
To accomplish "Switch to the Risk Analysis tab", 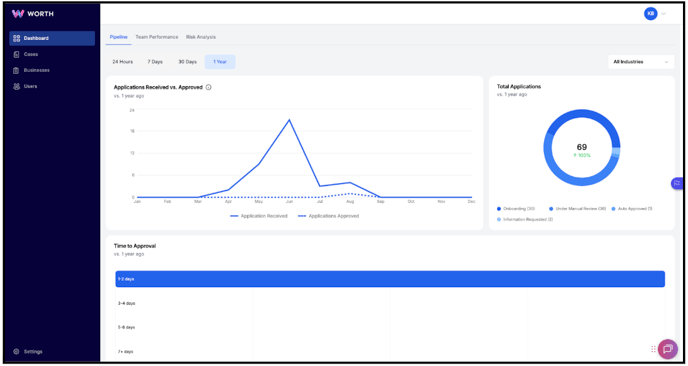I will 201,37.
